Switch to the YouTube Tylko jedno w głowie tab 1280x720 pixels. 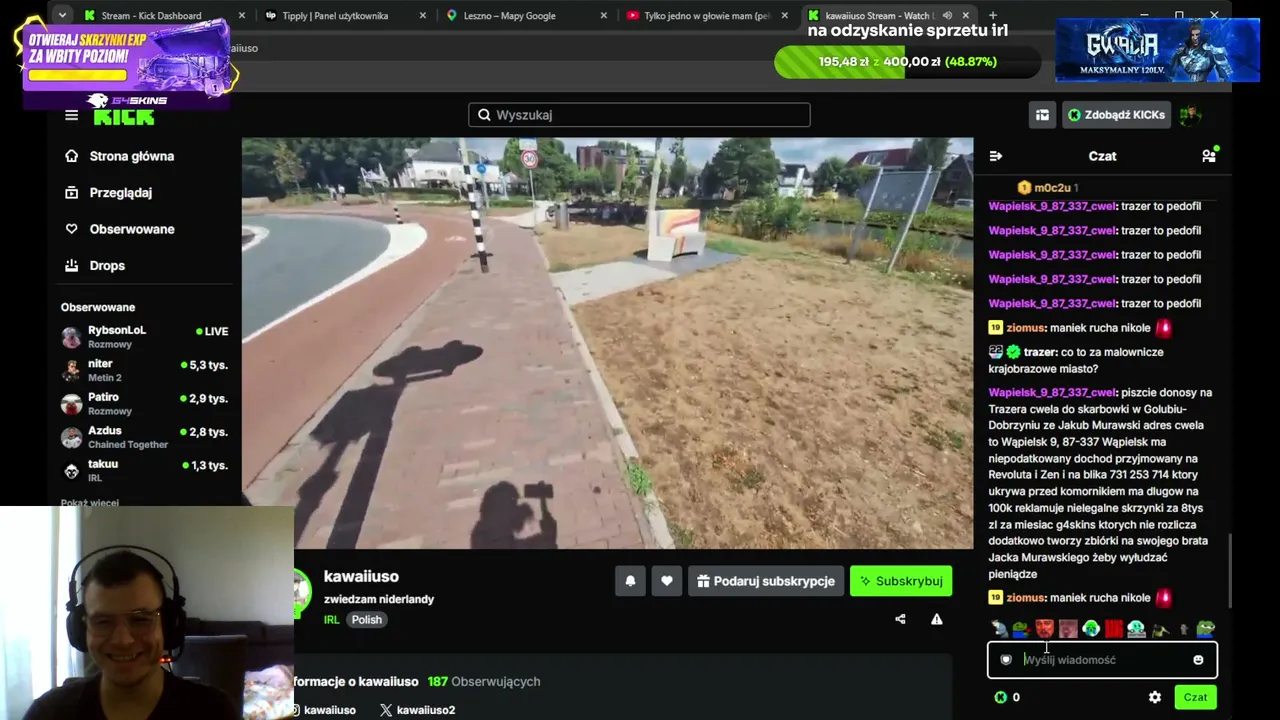707,16
